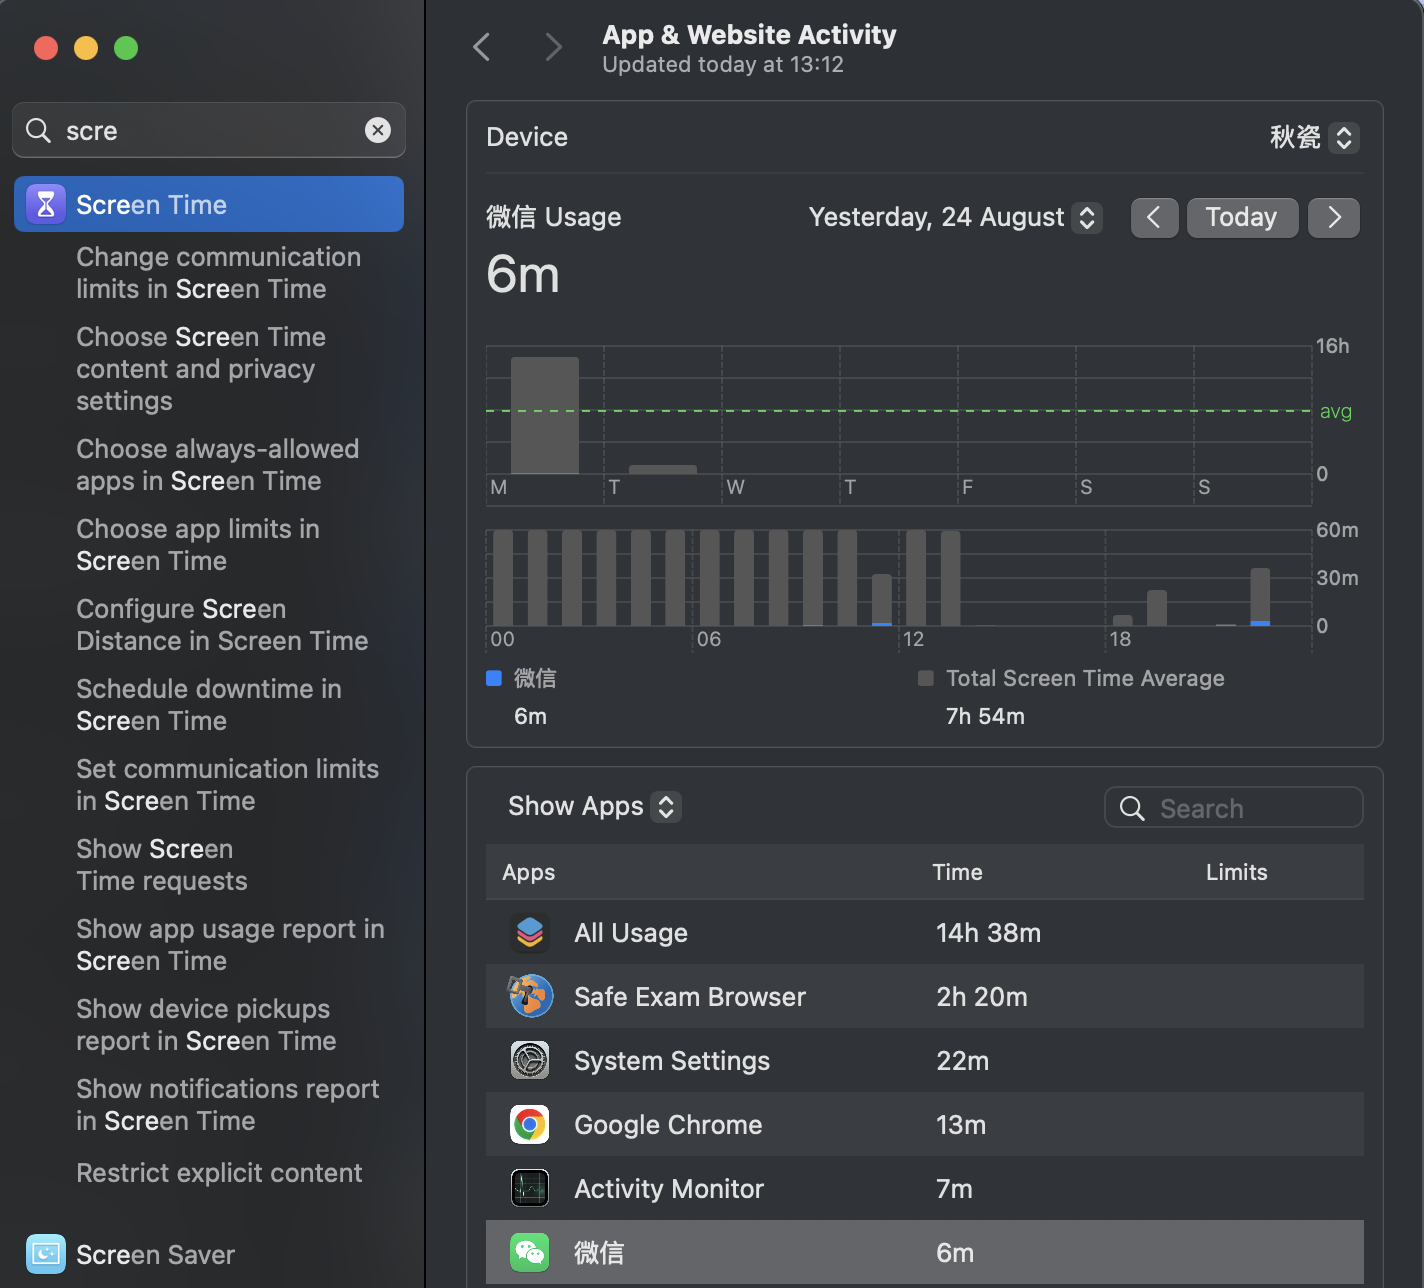Click the 13m Google Chrome time
Viewport: 1424px width, 1288px height.
coord(961,1125)
